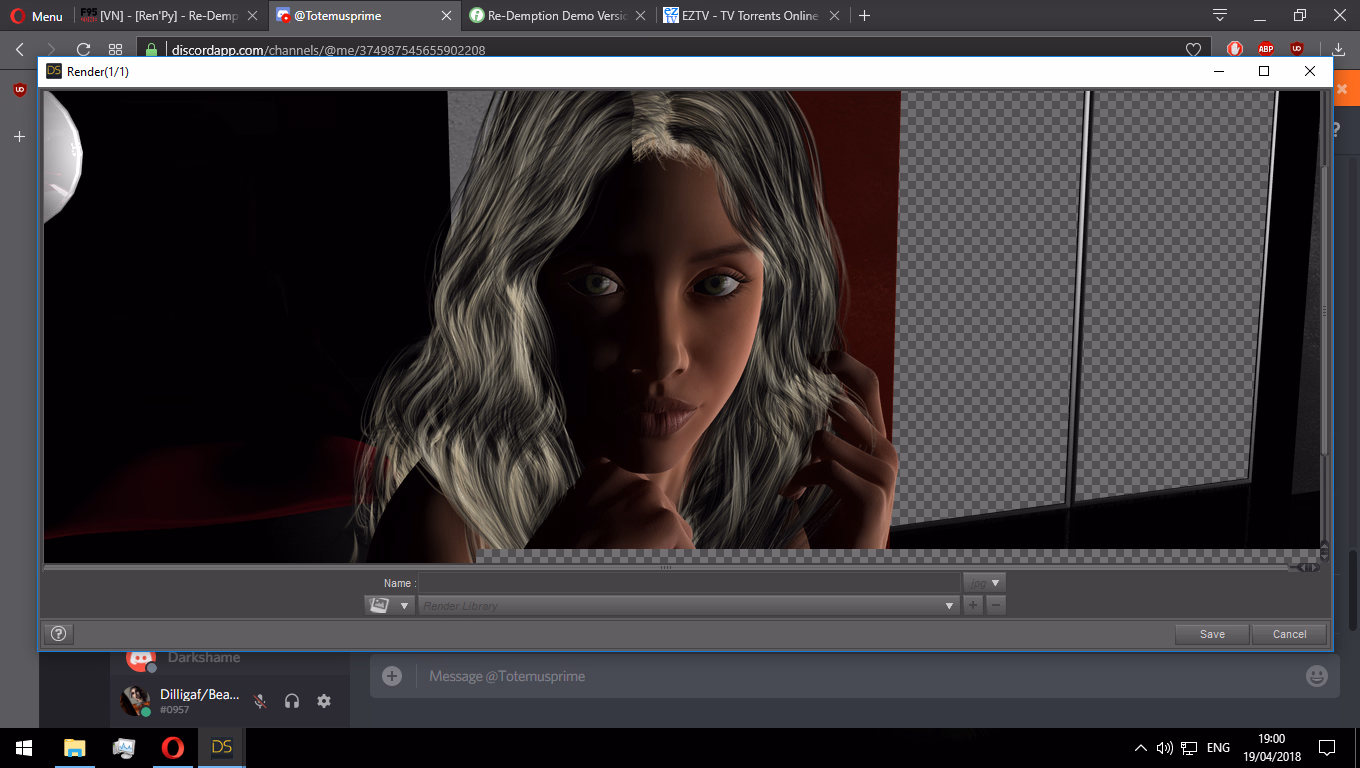The image size is (1360, 768).
Task: Open the Adblock Plus extension
Action: coord(1266,49)
